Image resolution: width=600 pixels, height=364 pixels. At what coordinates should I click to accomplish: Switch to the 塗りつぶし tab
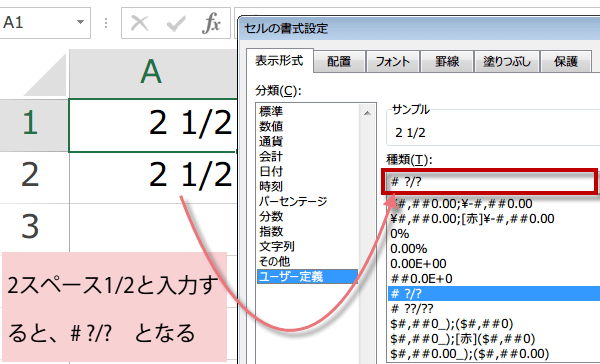coord(507,62)
